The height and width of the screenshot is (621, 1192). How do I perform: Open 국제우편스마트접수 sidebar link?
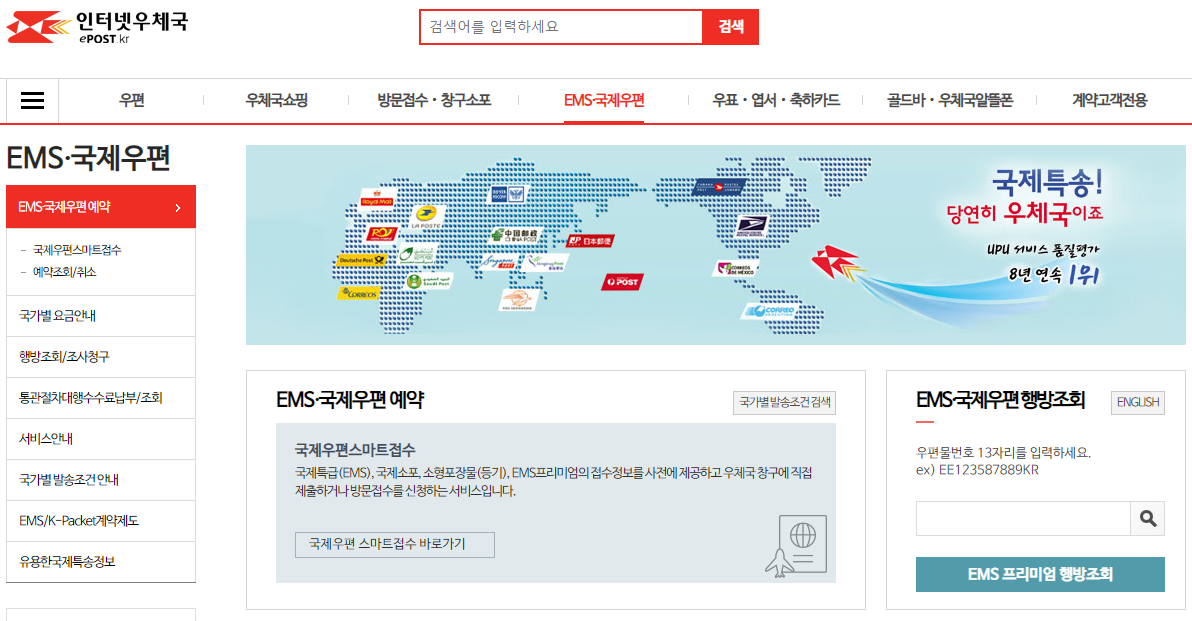point(77,250)
